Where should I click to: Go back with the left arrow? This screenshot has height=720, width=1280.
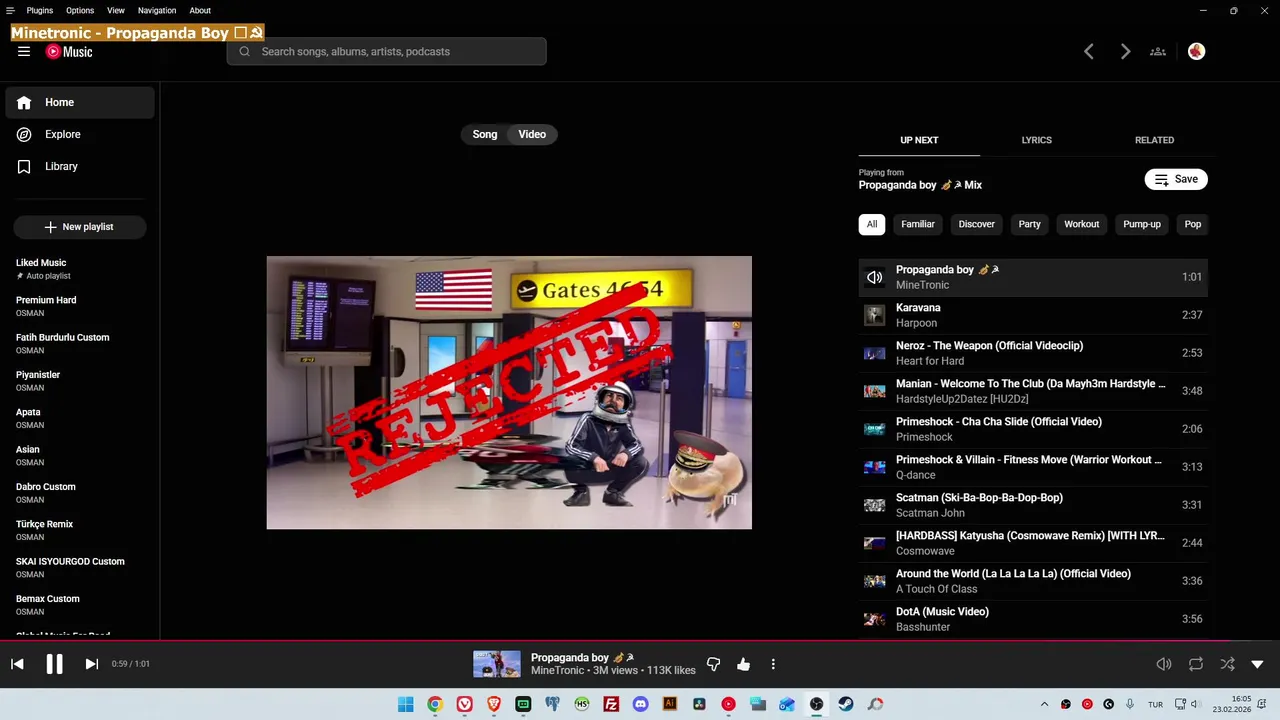1089,52
